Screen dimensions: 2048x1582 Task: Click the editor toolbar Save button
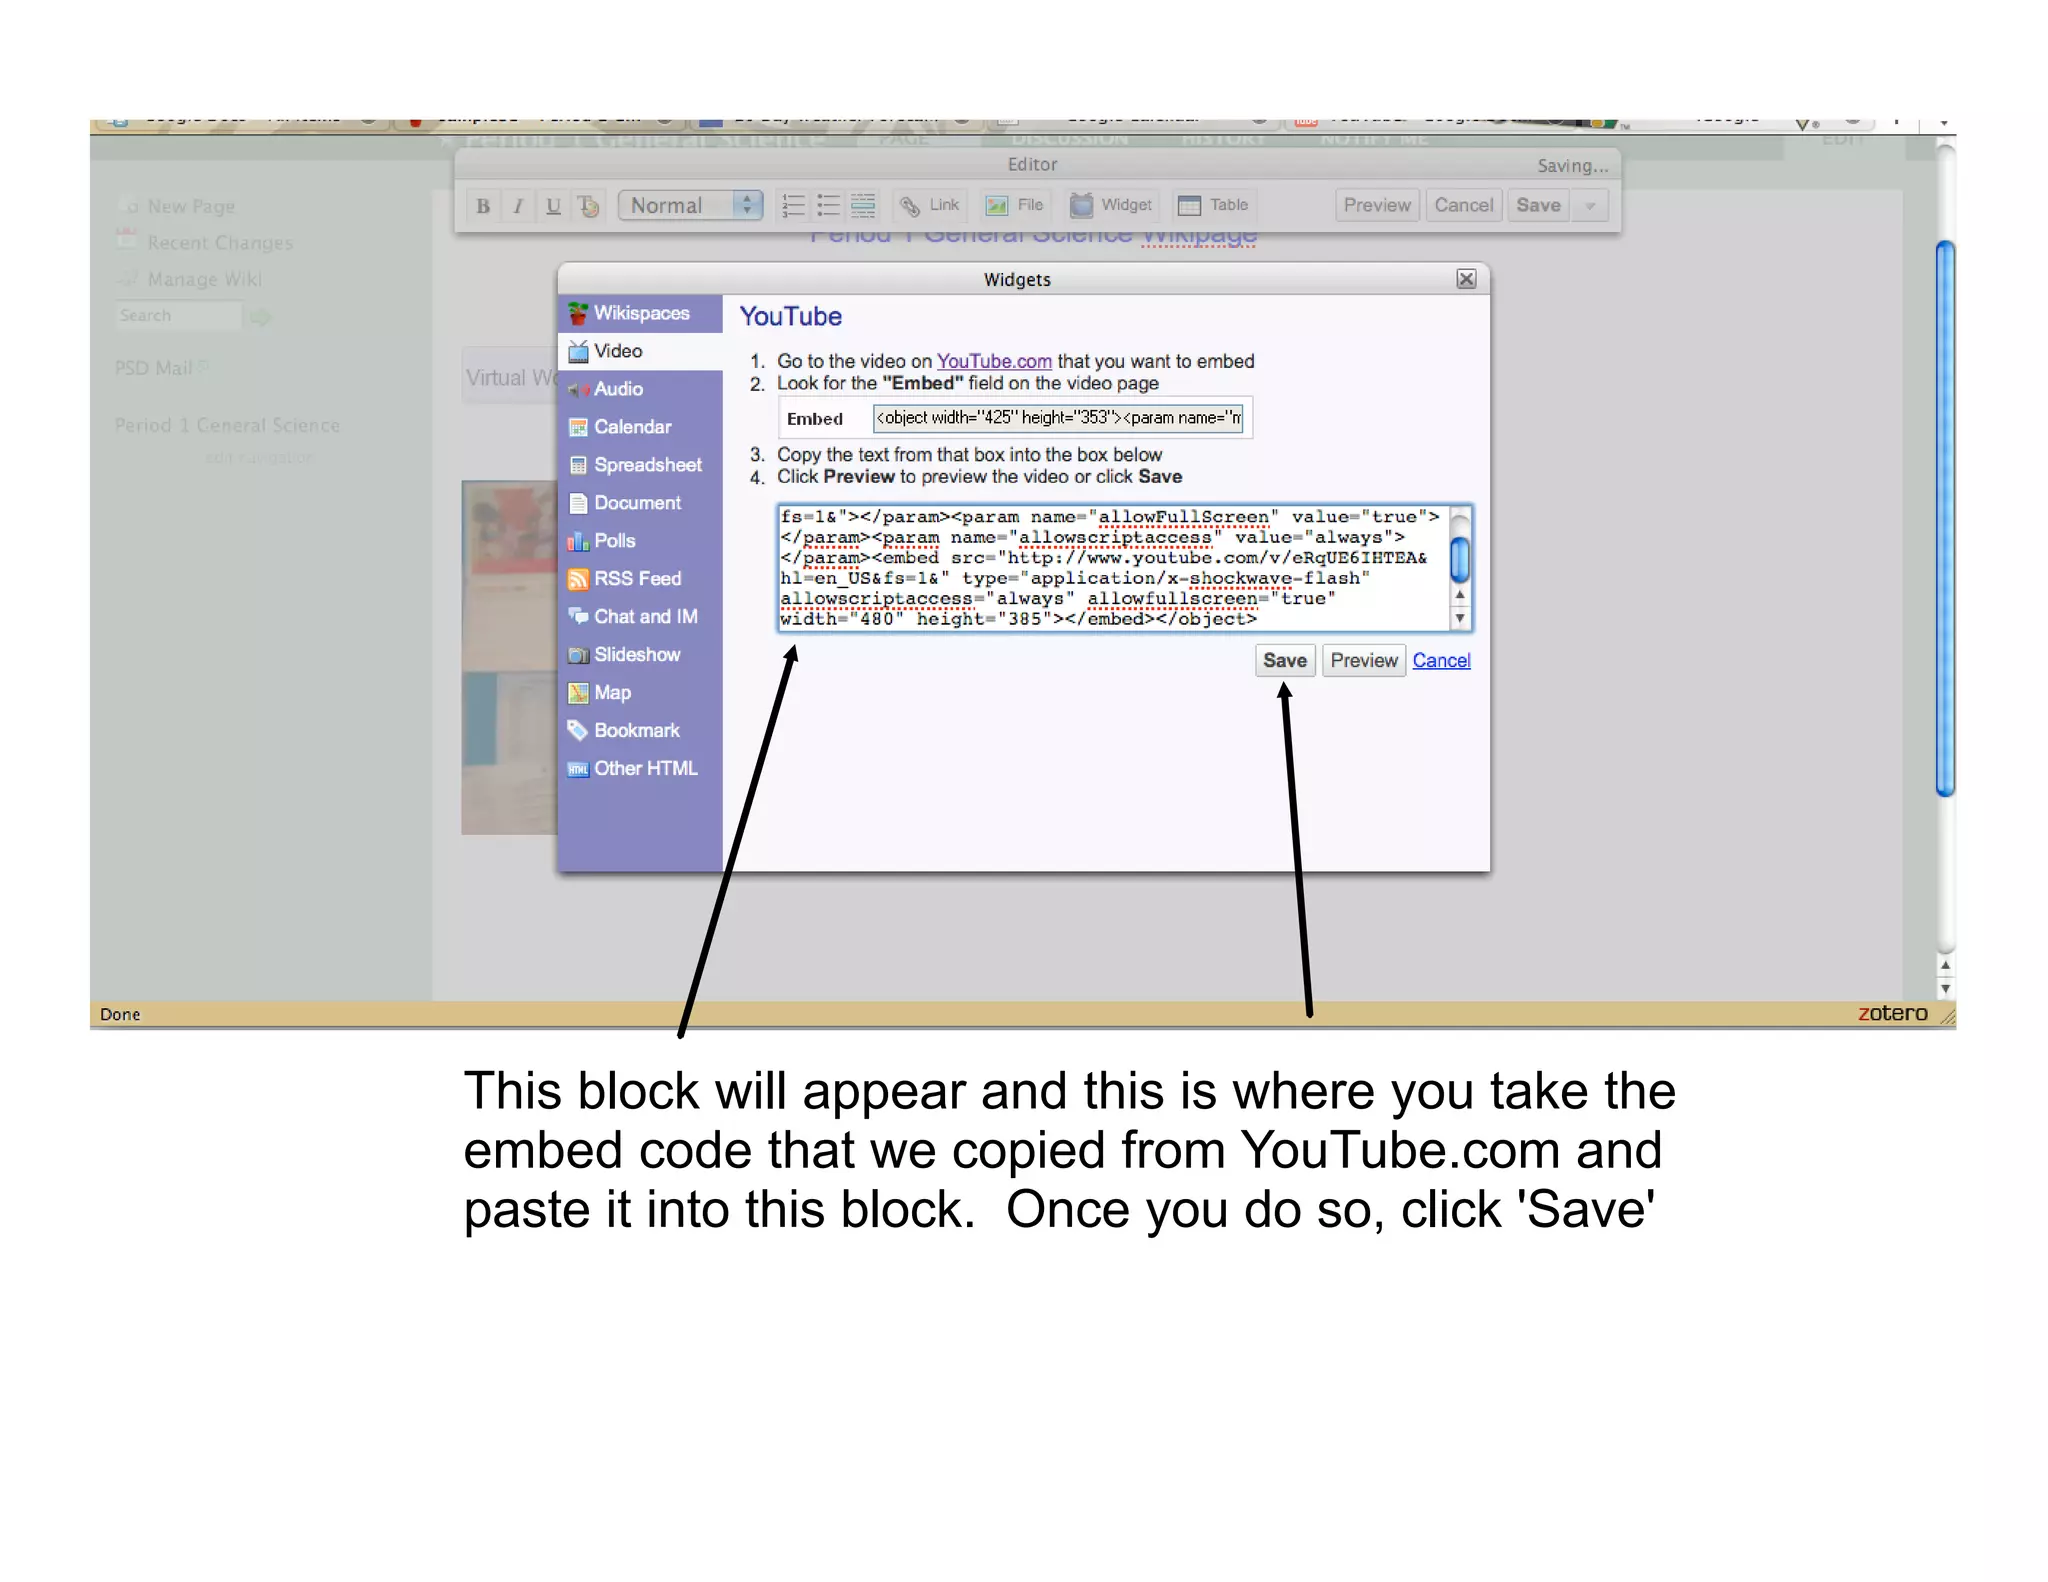pos(1538,205)
